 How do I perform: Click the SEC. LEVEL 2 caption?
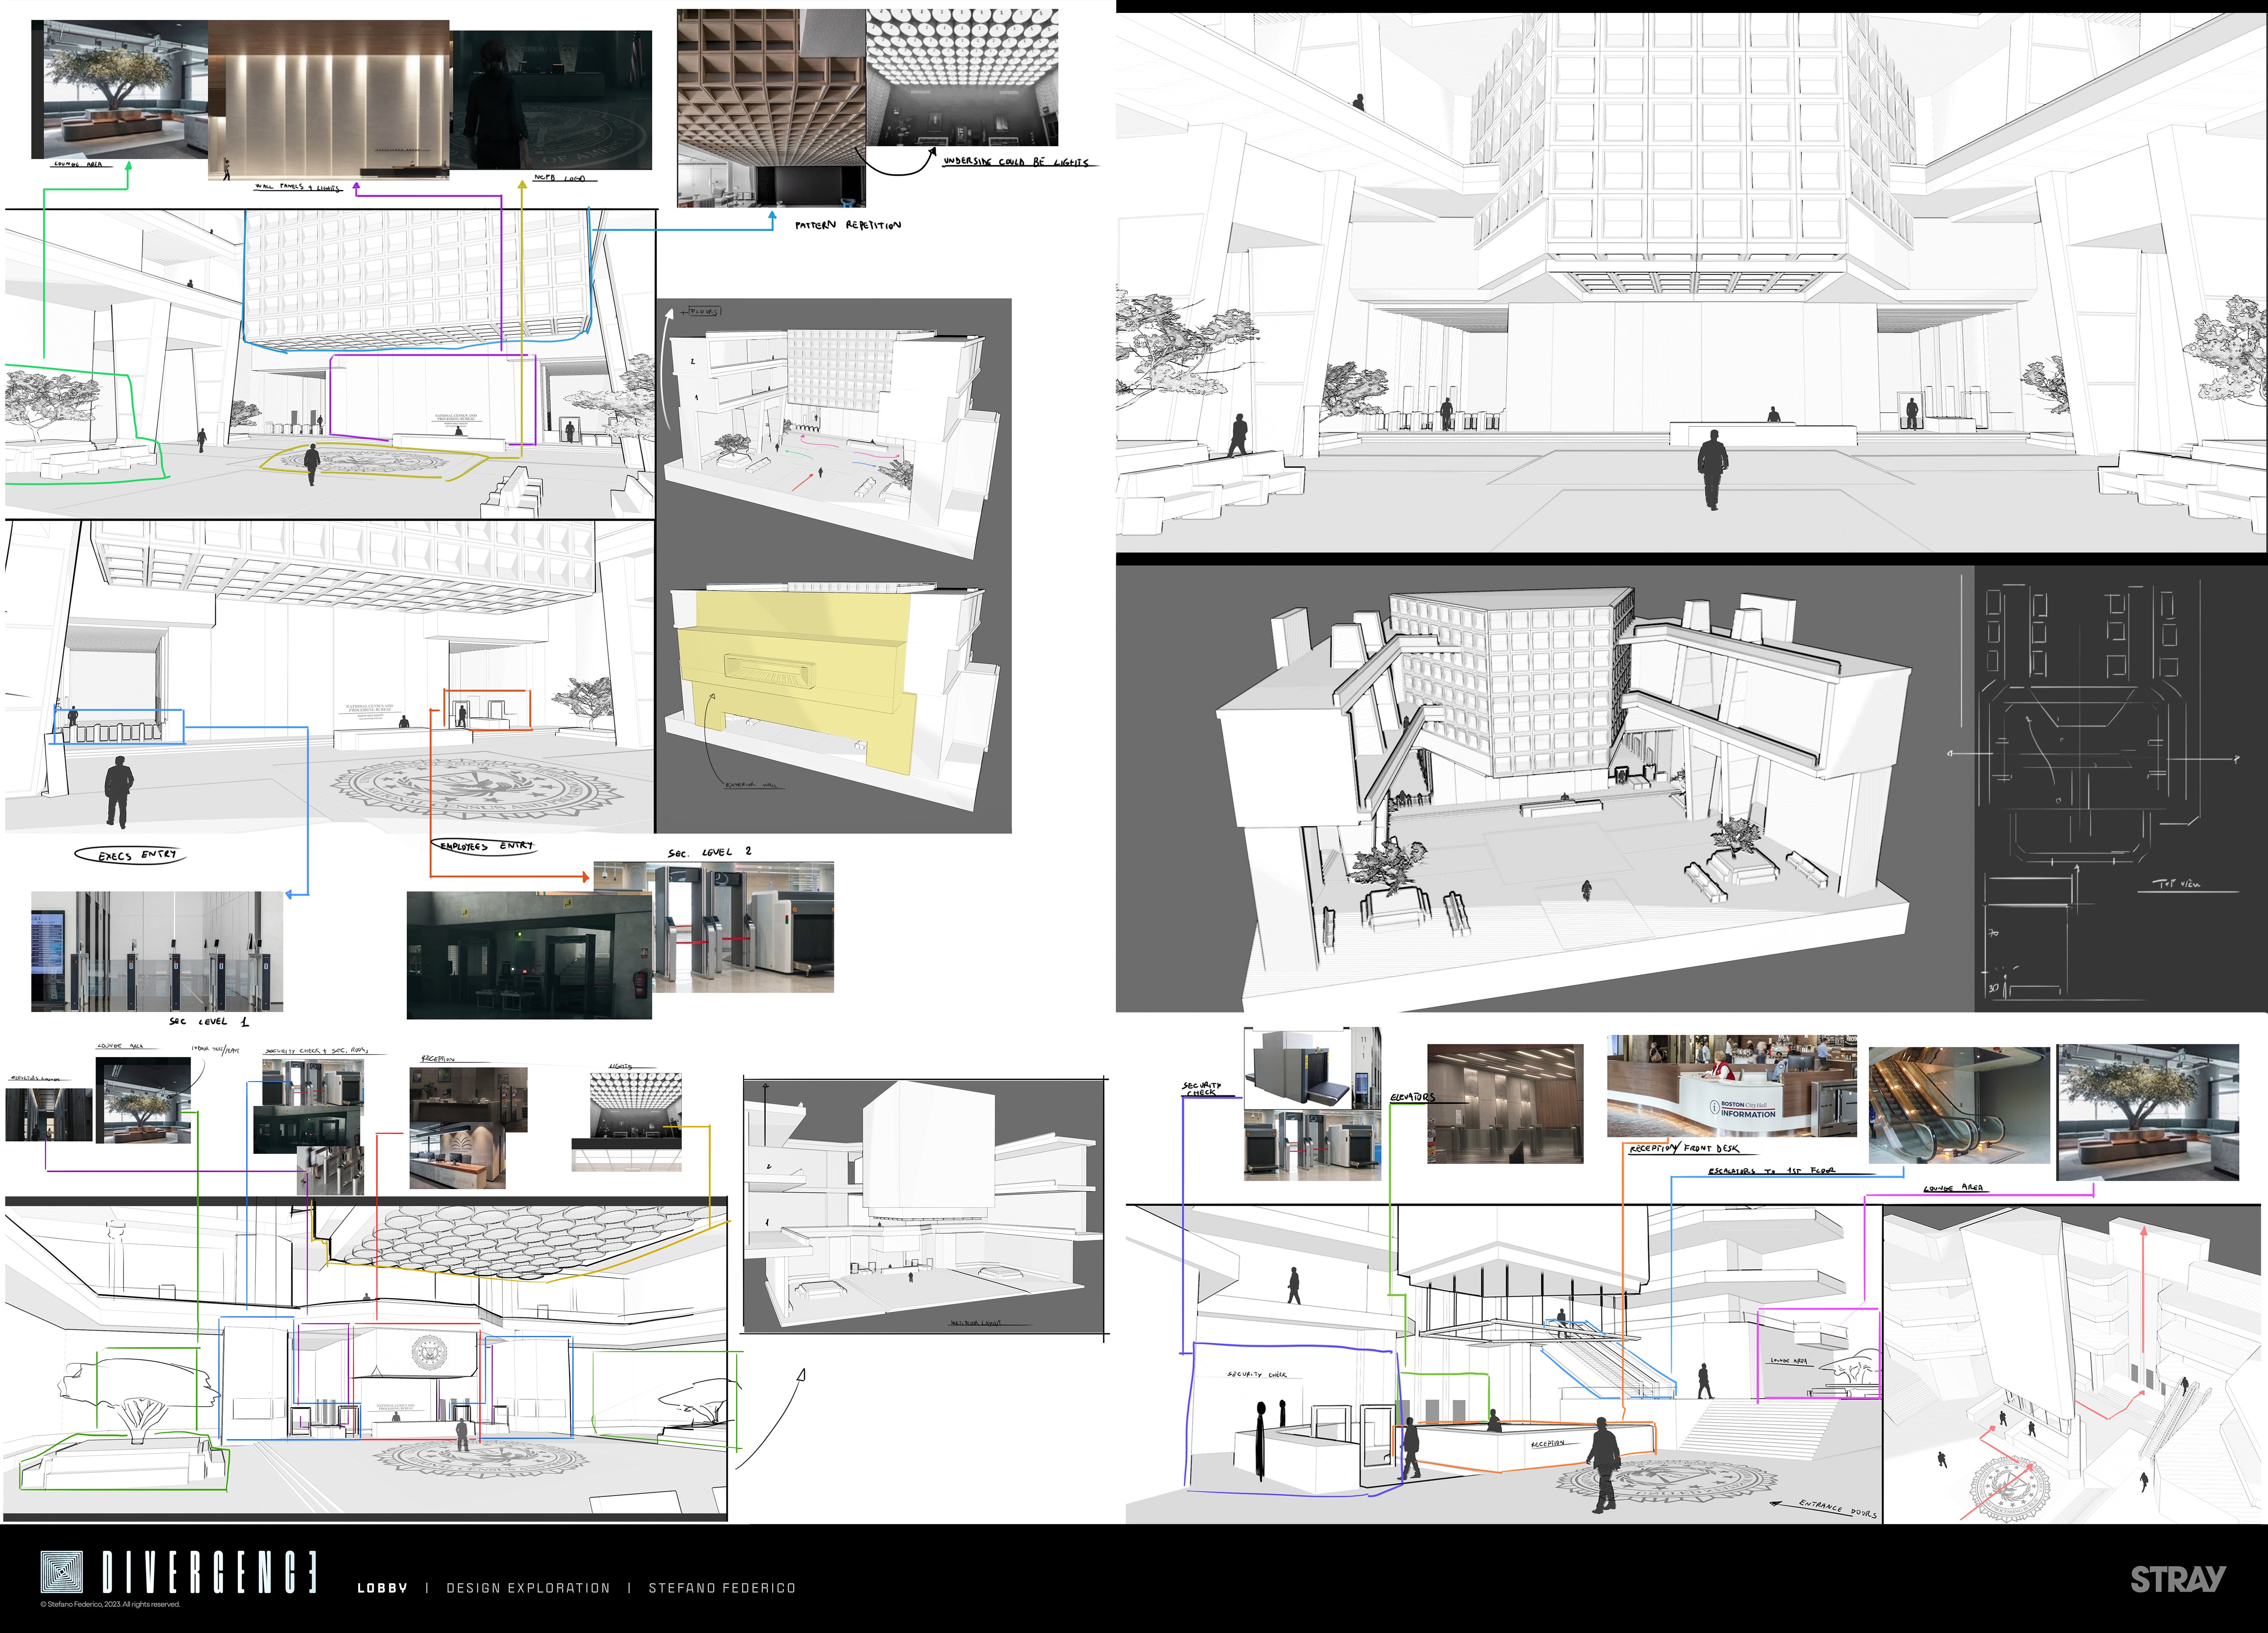coord(709,852)
